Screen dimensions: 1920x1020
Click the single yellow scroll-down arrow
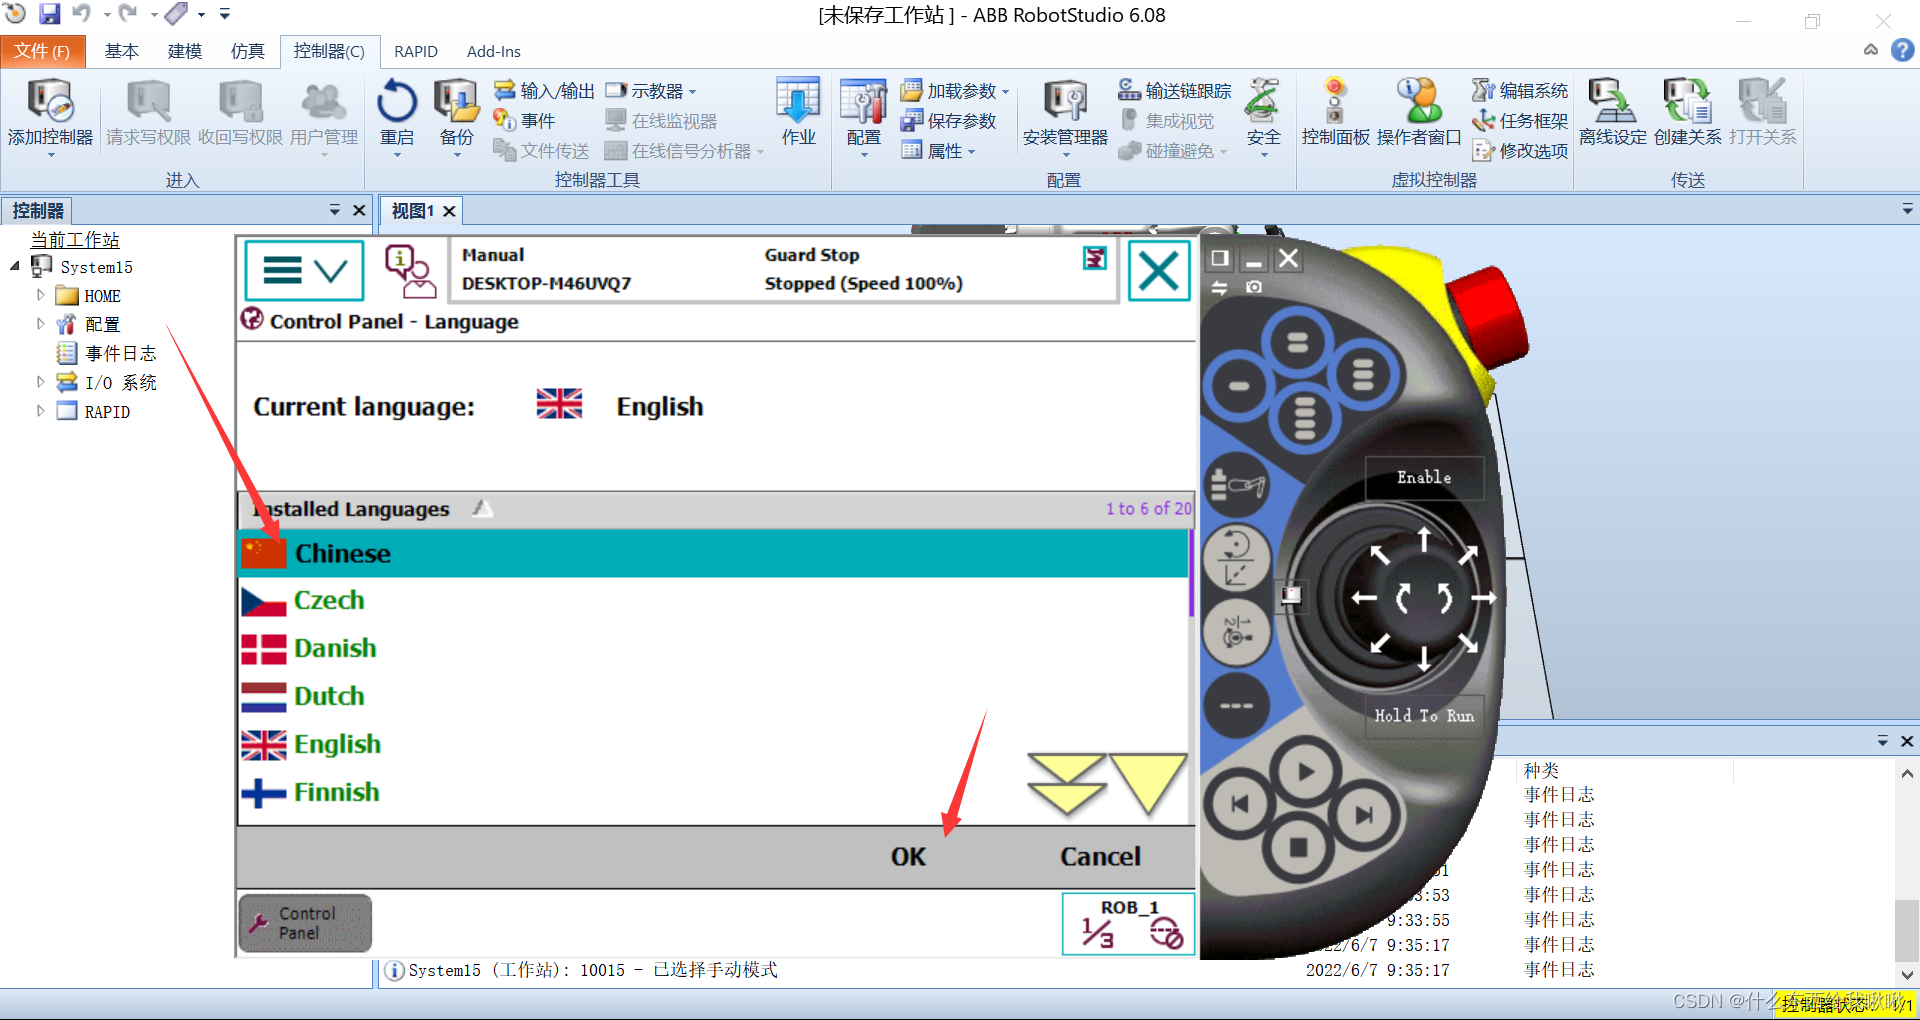(x=1148, y=785)
